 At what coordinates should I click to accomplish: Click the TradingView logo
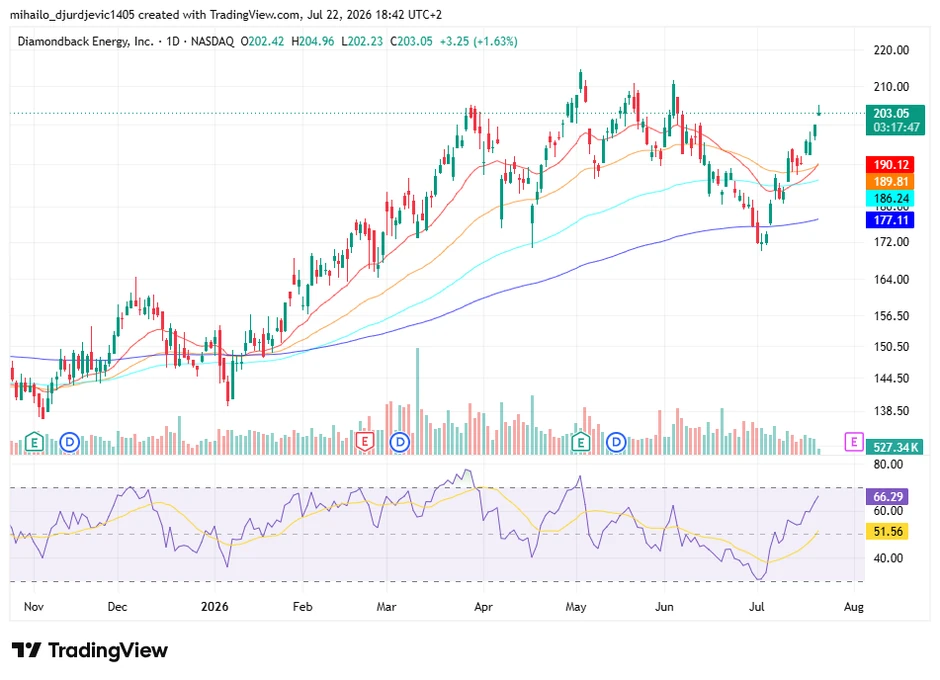click(x=90, y=650)
